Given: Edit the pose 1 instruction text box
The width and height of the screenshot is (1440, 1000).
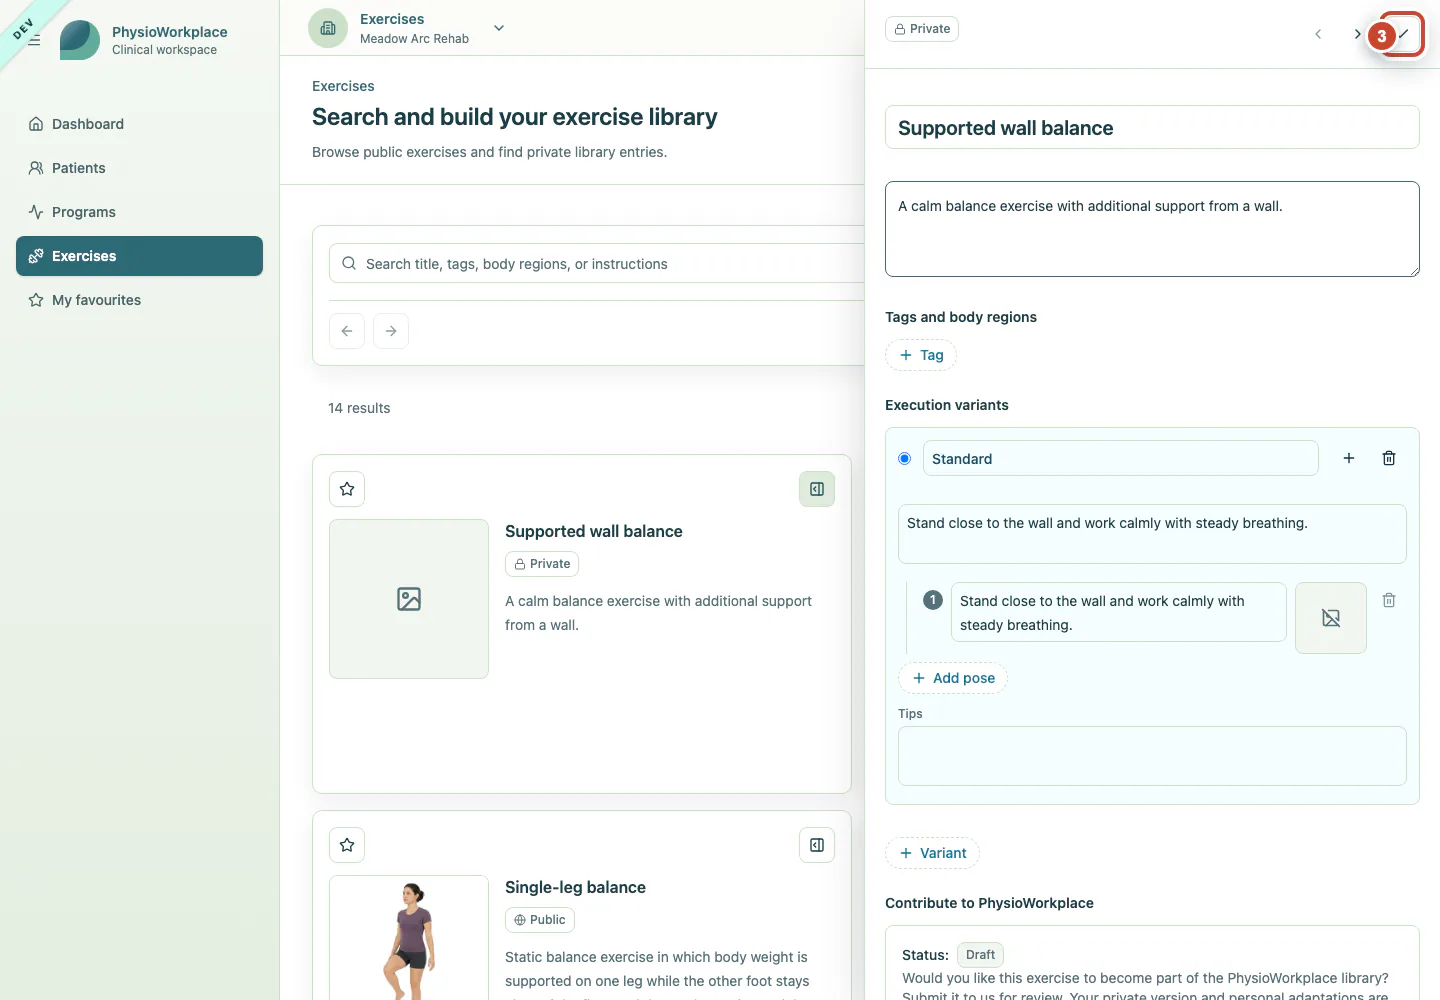Looking at the screenshot, I should tap(1118, 612).
